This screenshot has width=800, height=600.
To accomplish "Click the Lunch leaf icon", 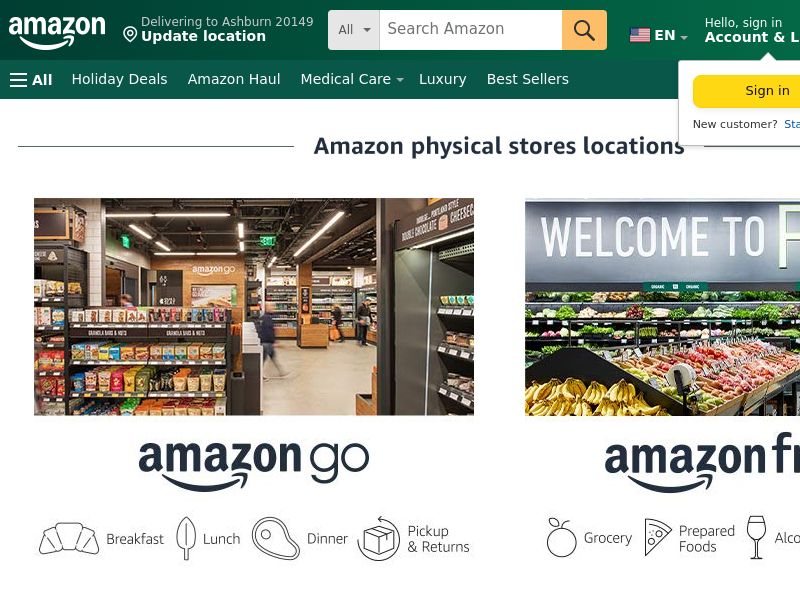I will click(x=186, y=538).
